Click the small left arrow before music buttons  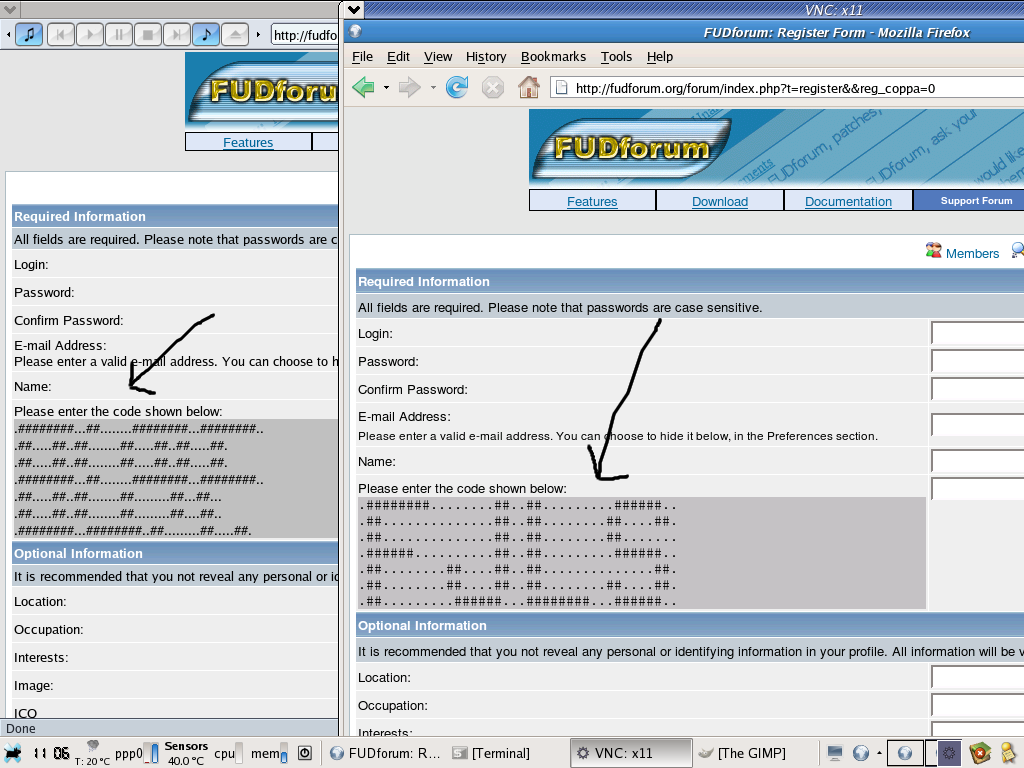point(8,34)
